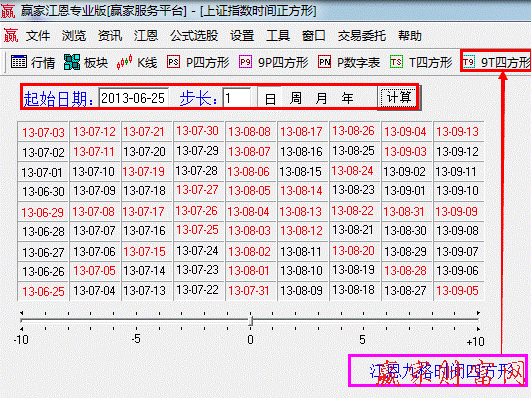Select the 年 year period option
This screenshot has height=398, width=531.
347,99
